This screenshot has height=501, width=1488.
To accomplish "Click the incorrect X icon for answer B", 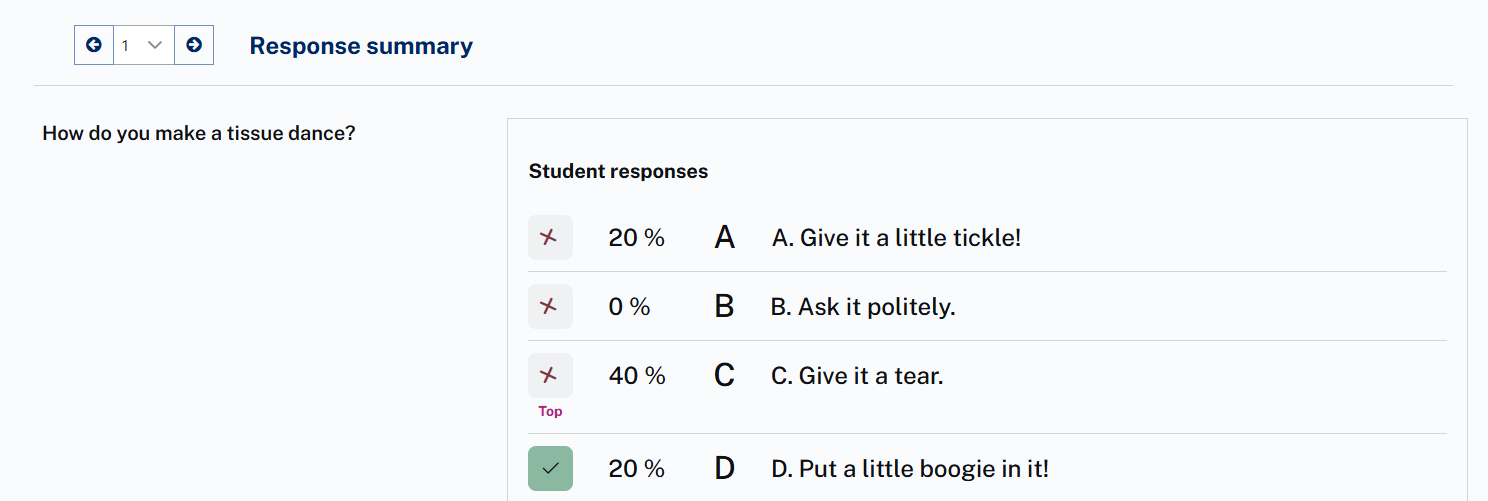I will click(550, 307).
